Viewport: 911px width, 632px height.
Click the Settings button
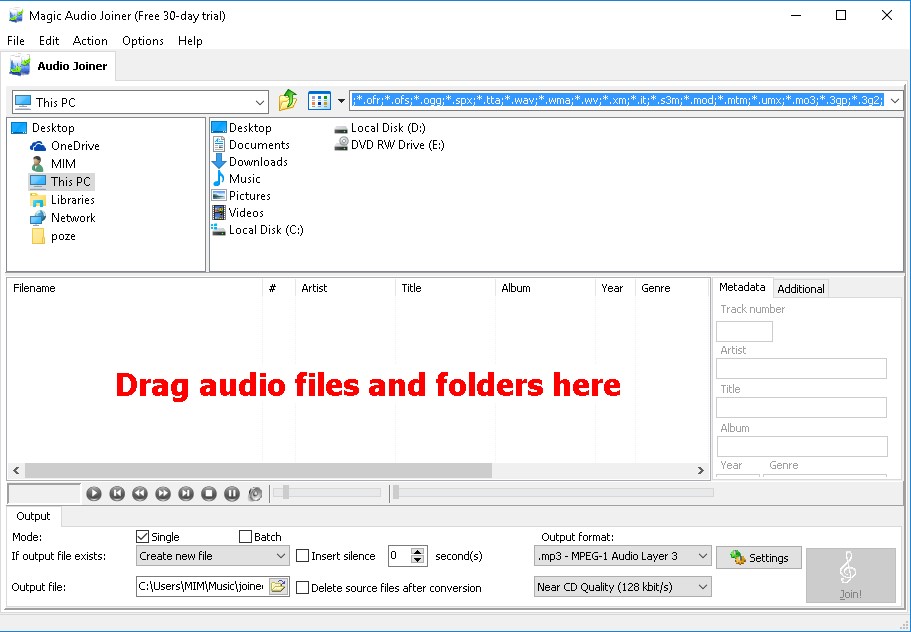click(x=758, y=557)
